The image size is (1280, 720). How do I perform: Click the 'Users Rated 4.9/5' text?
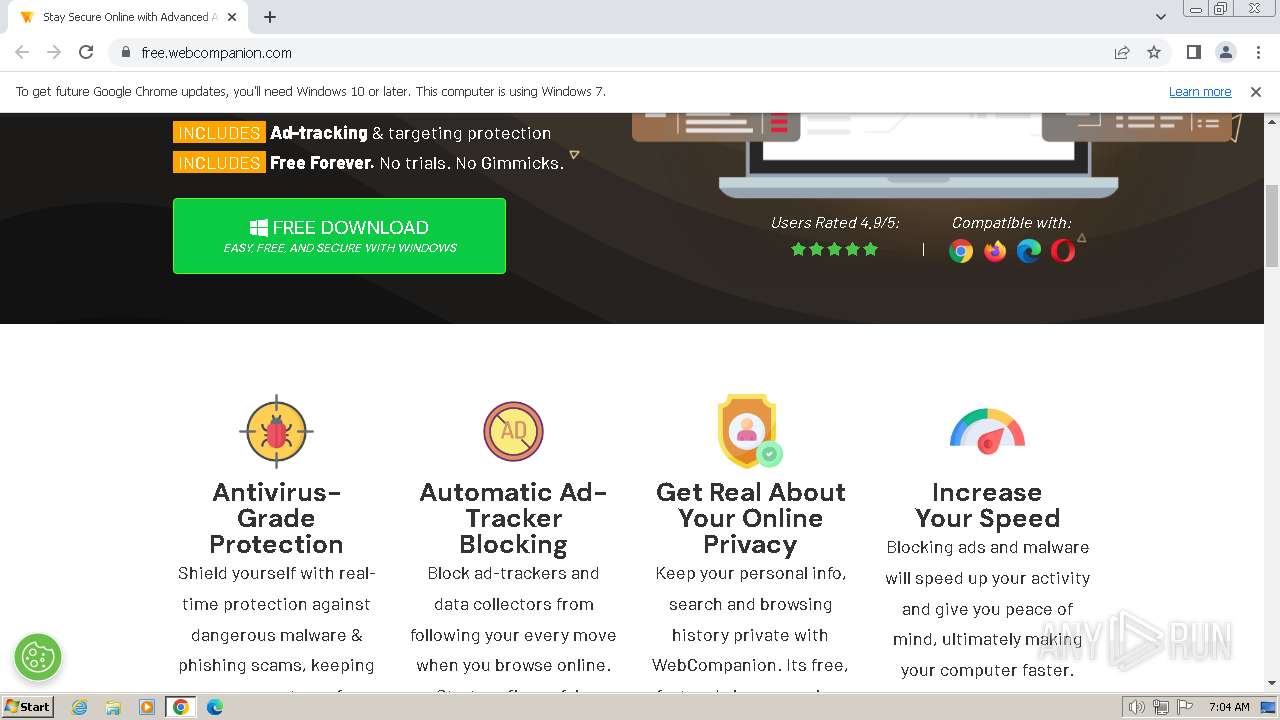[x=835, y=223]
